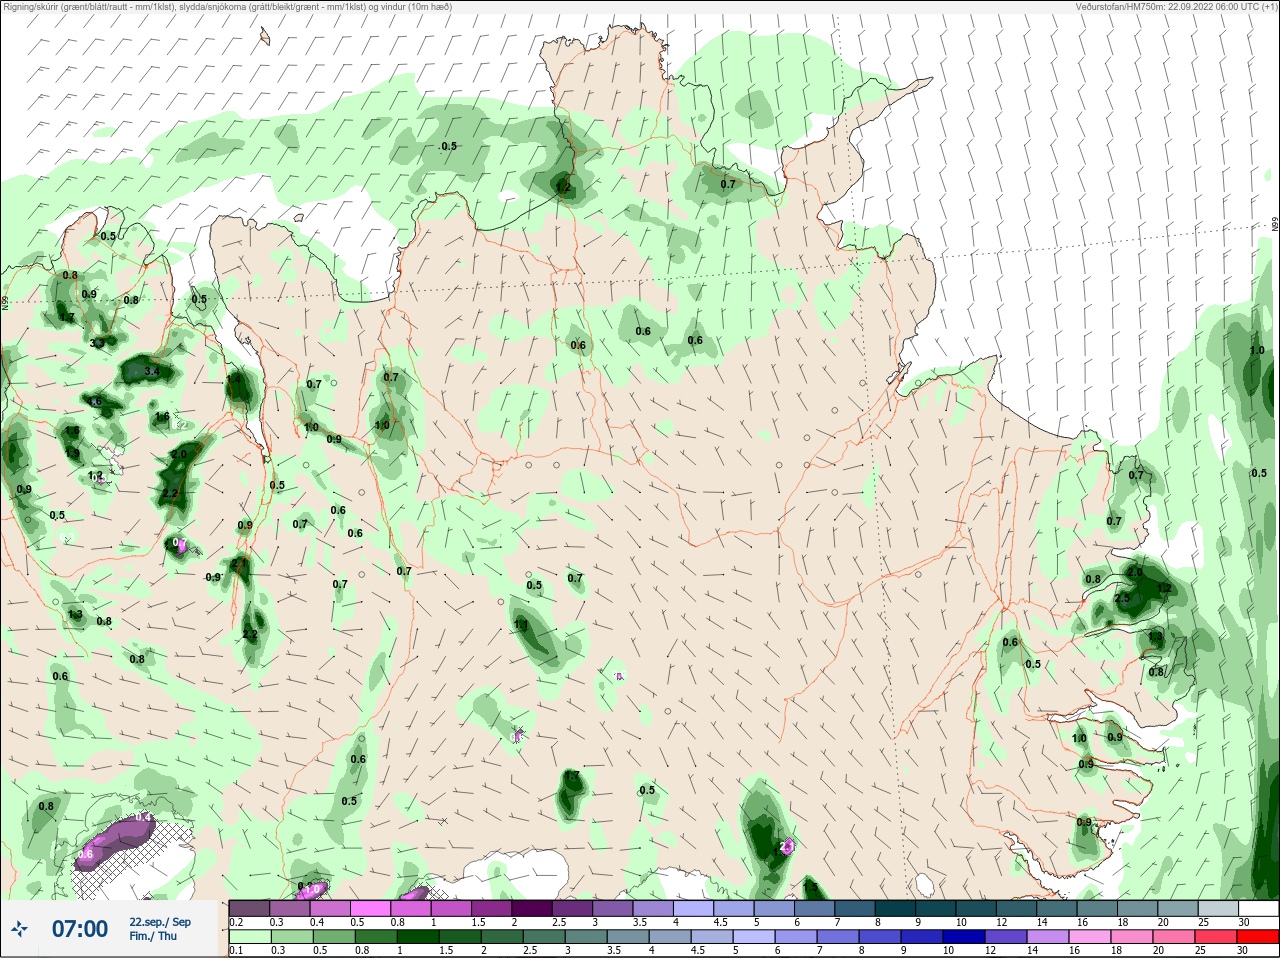Viewport: 1280px width, 958px height.
Task: Pick the white swatch after 30 in the upper legend
Action: (1258, 908)
